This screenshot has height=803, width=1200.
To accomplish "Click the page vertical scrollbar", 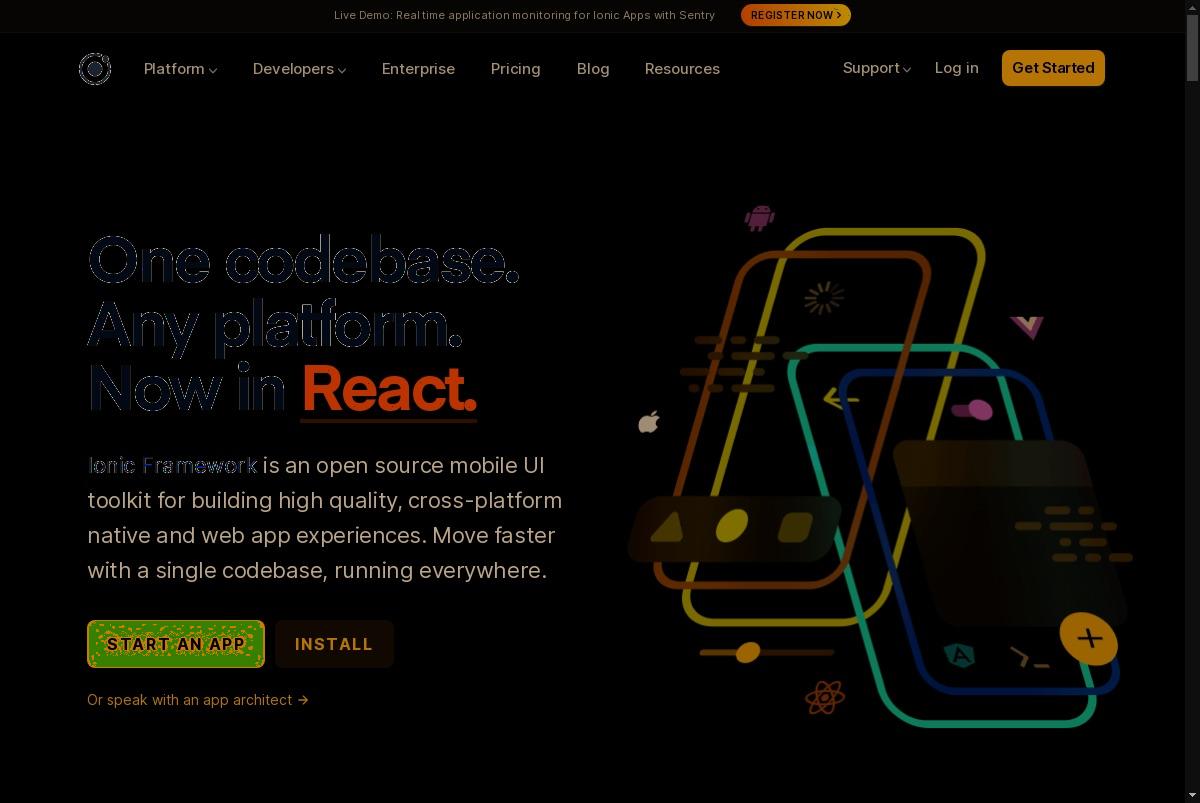I will pyautogui.click(x=1192, y=401).
